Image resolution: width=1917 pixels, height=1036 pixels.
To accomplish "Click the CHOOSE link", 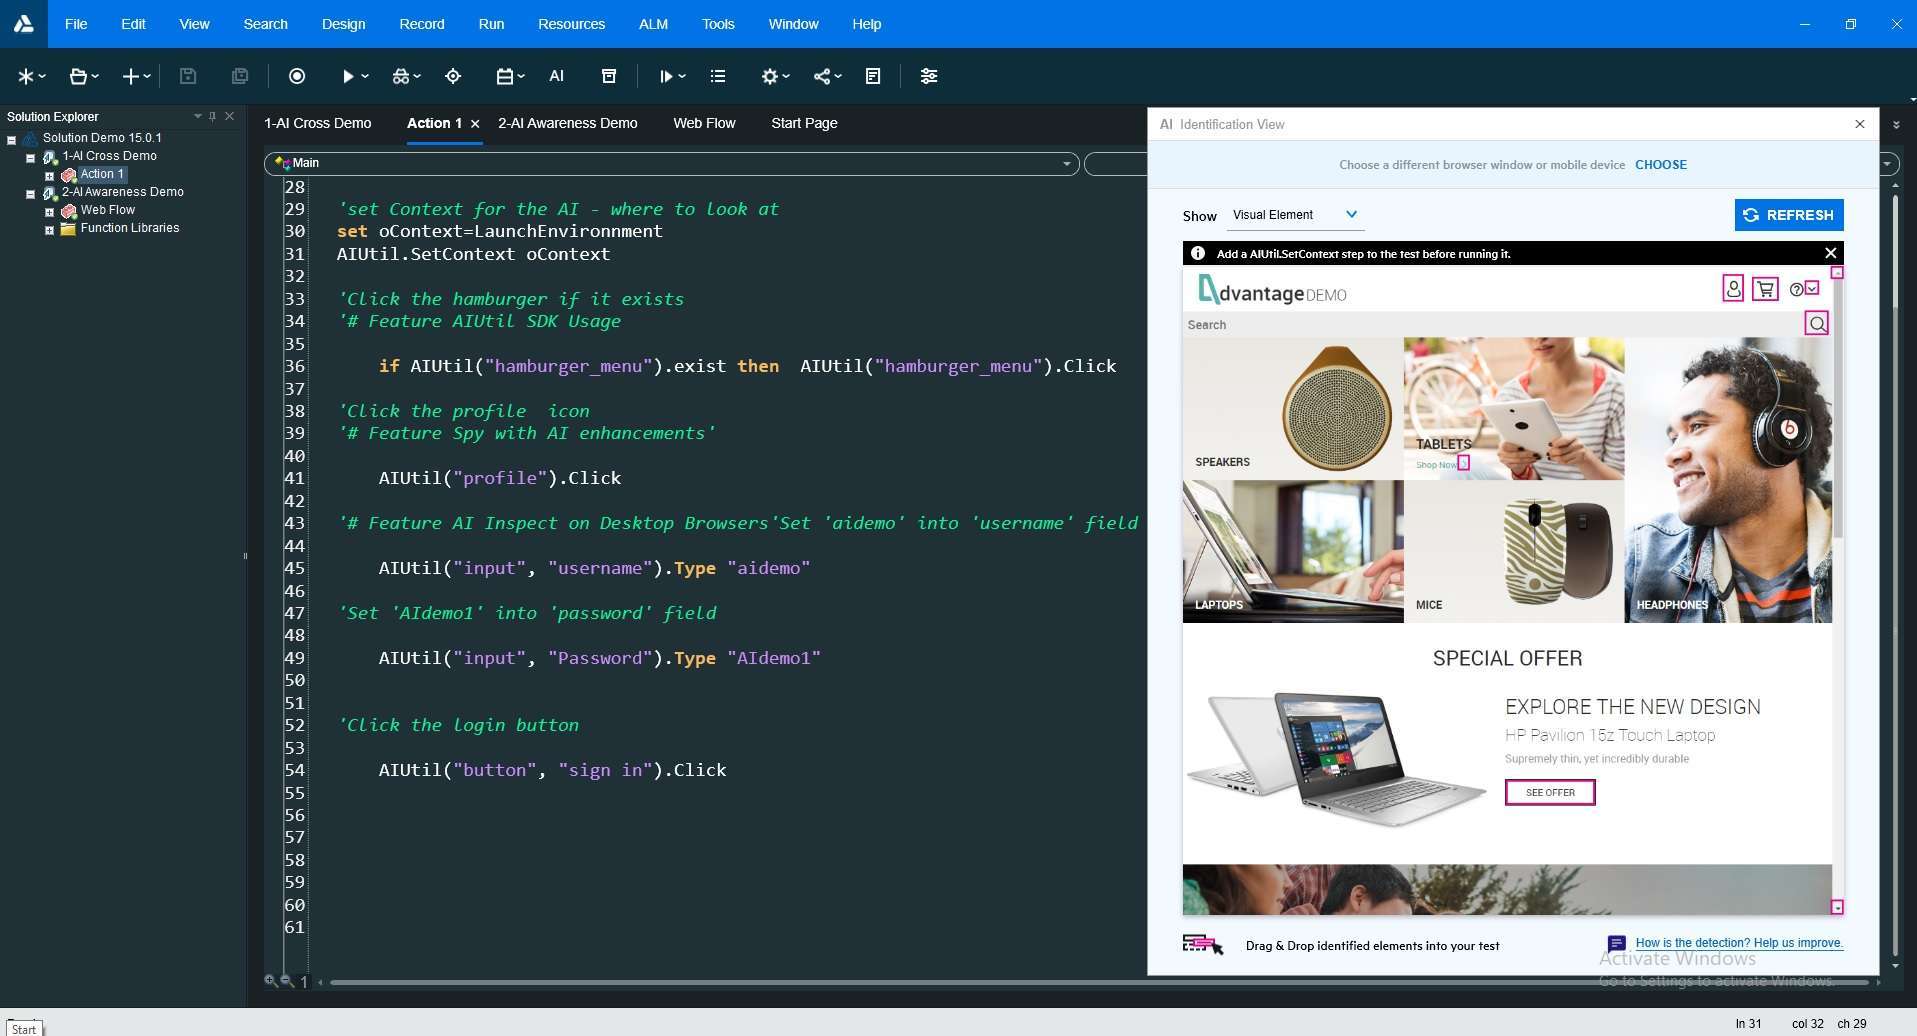I will [x=1660, y=165].
